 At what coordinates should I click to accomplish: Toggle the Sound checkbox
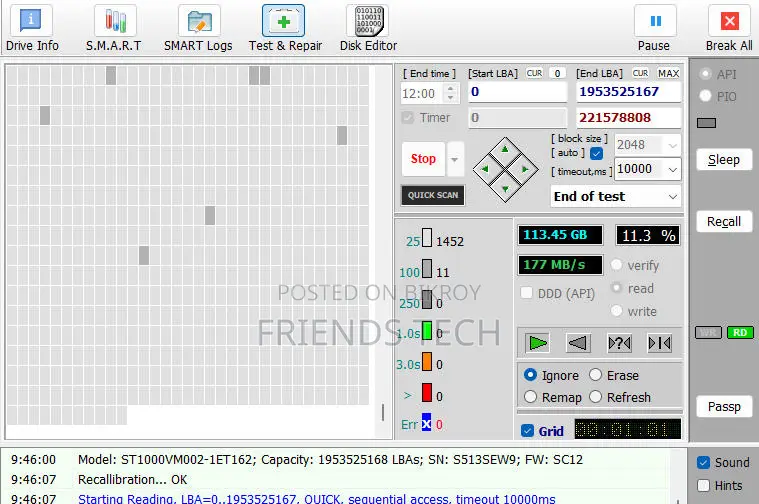[703, 462]
